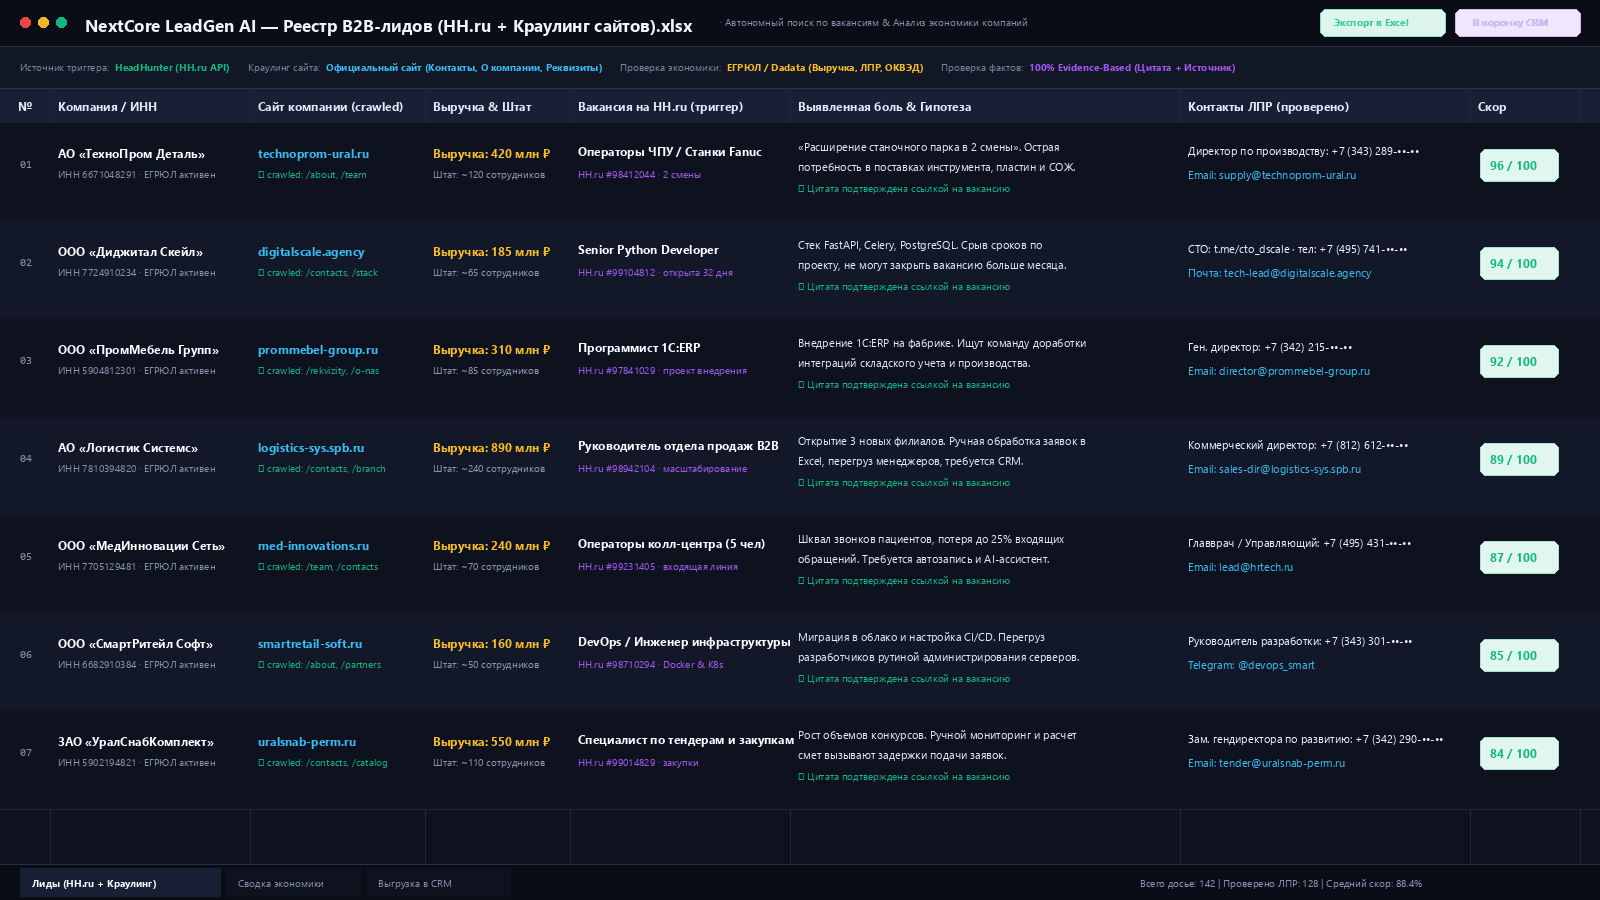Email director@prommebel-group.ru contact
Image resolution: width=1600 pixels, height=900 pixels.
(1279, 371)
